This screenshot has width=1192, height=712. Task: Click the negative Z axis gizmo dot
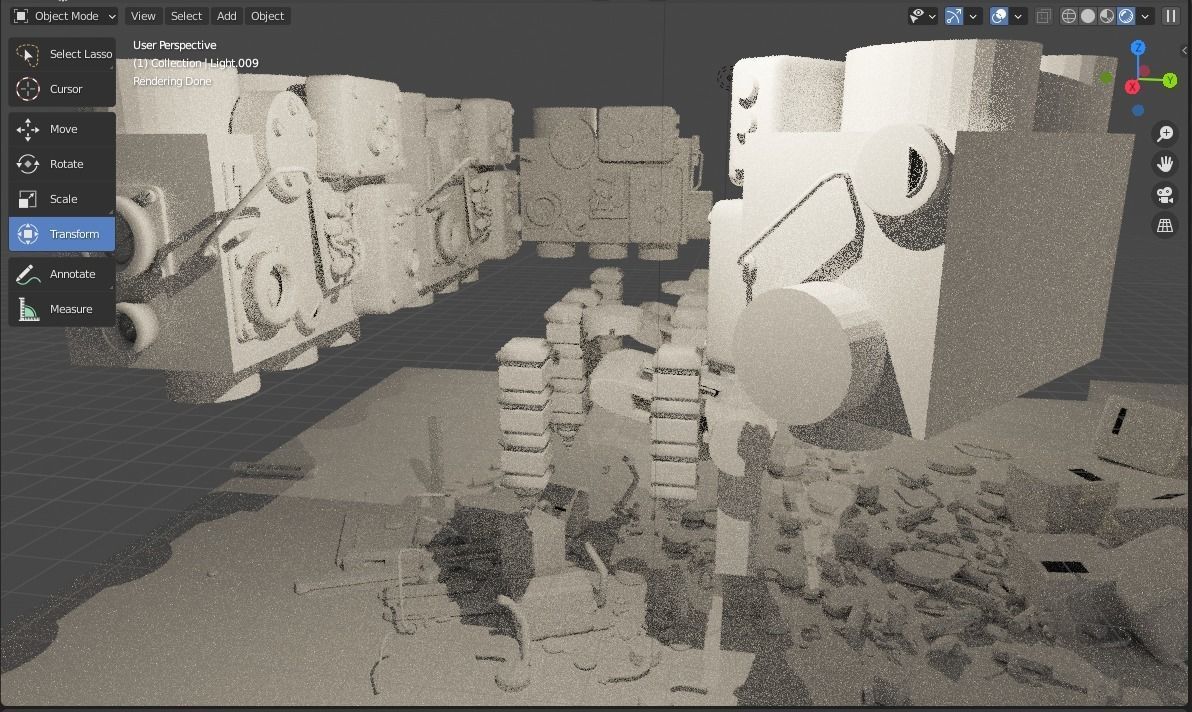click(1138, 110)
